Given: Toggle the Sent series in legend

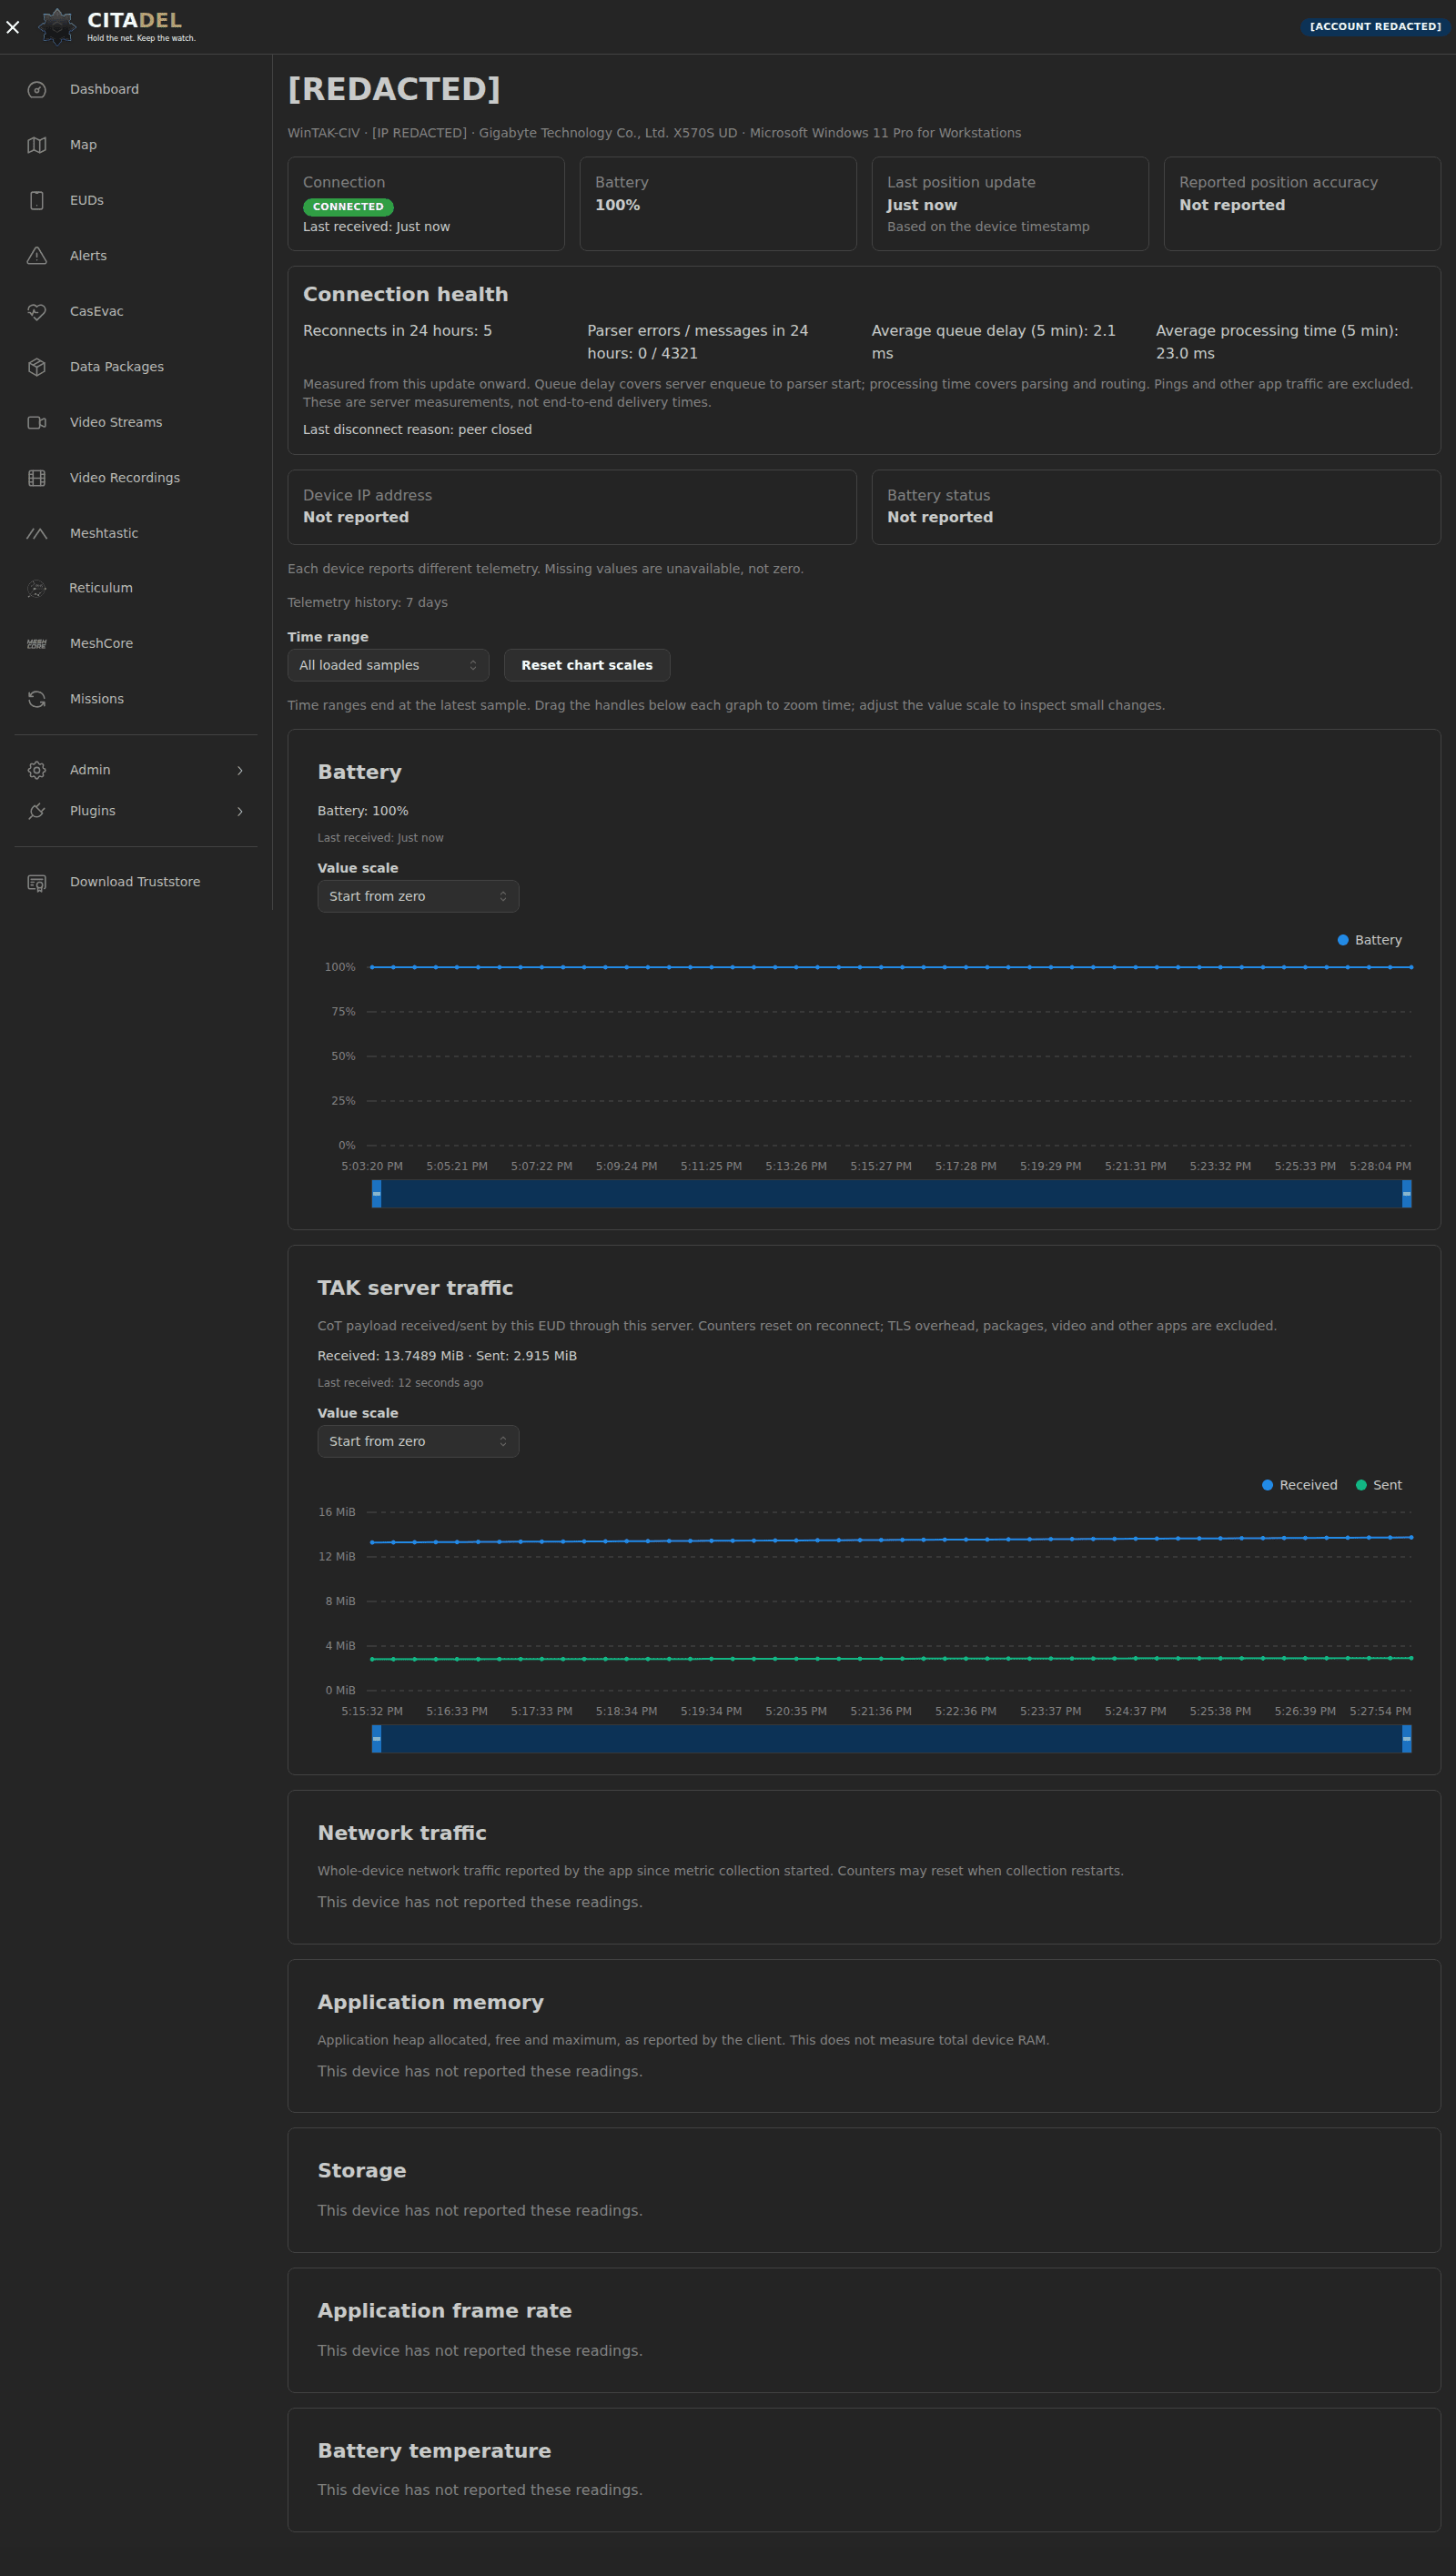Looking at the screenshot, I should (1379, 1485).
